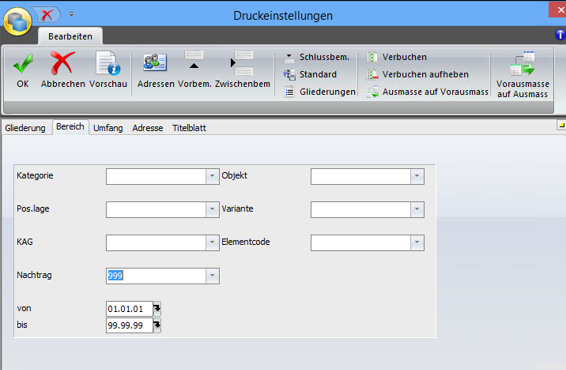Open the Titelblatt tab
The height and width of the screenshot is (370, 566).
tap(189, 128)
